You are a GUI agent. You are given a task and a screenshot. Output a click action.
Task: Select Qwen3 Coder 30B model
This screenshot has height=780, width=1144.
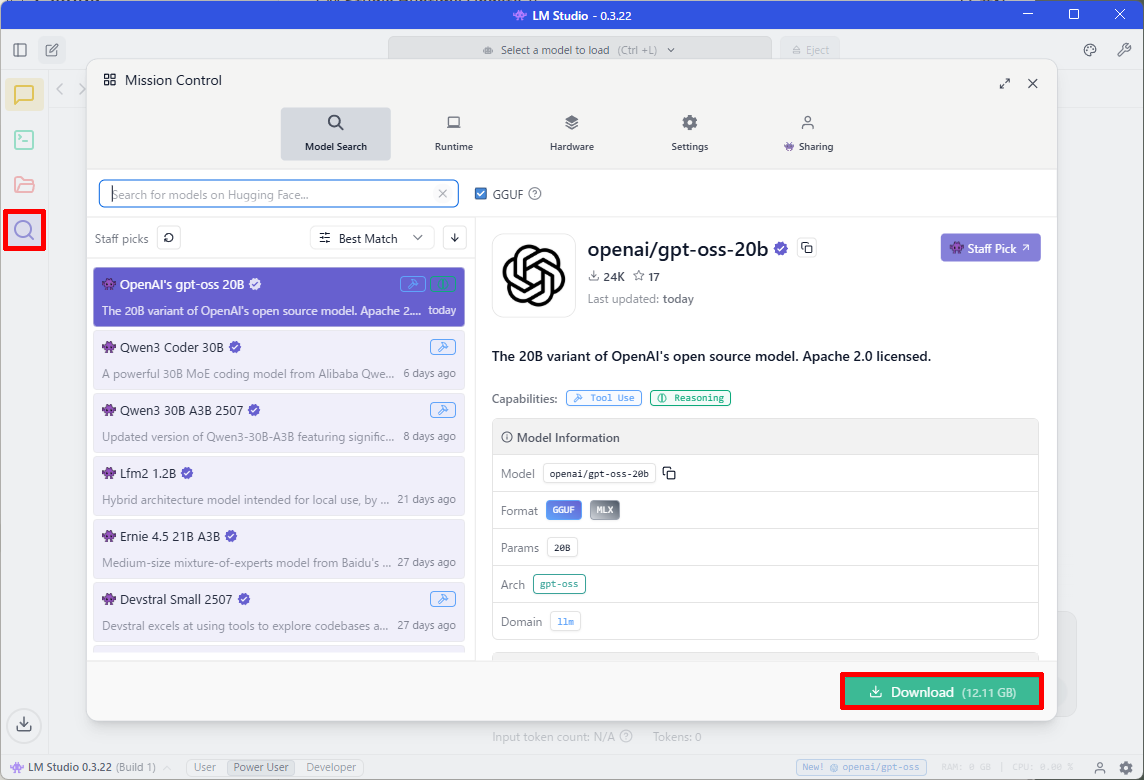pos(279,360)
